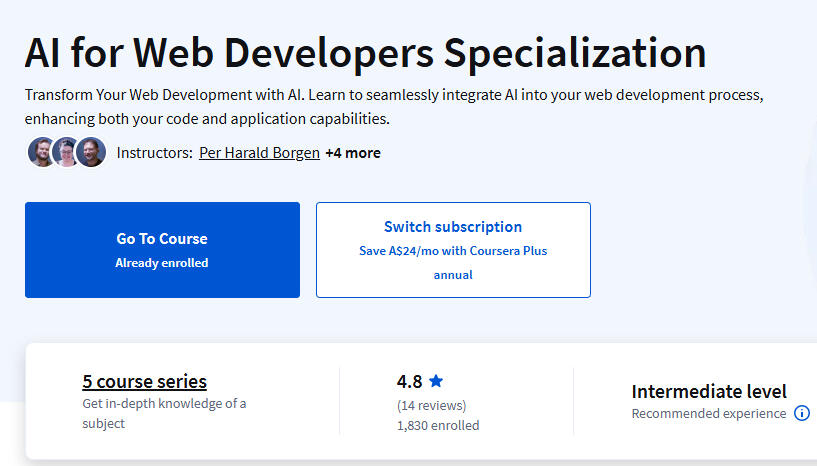Click the blue rating star icon
The height and width of the screenshot is (466, 817).
tap(436, 381)
